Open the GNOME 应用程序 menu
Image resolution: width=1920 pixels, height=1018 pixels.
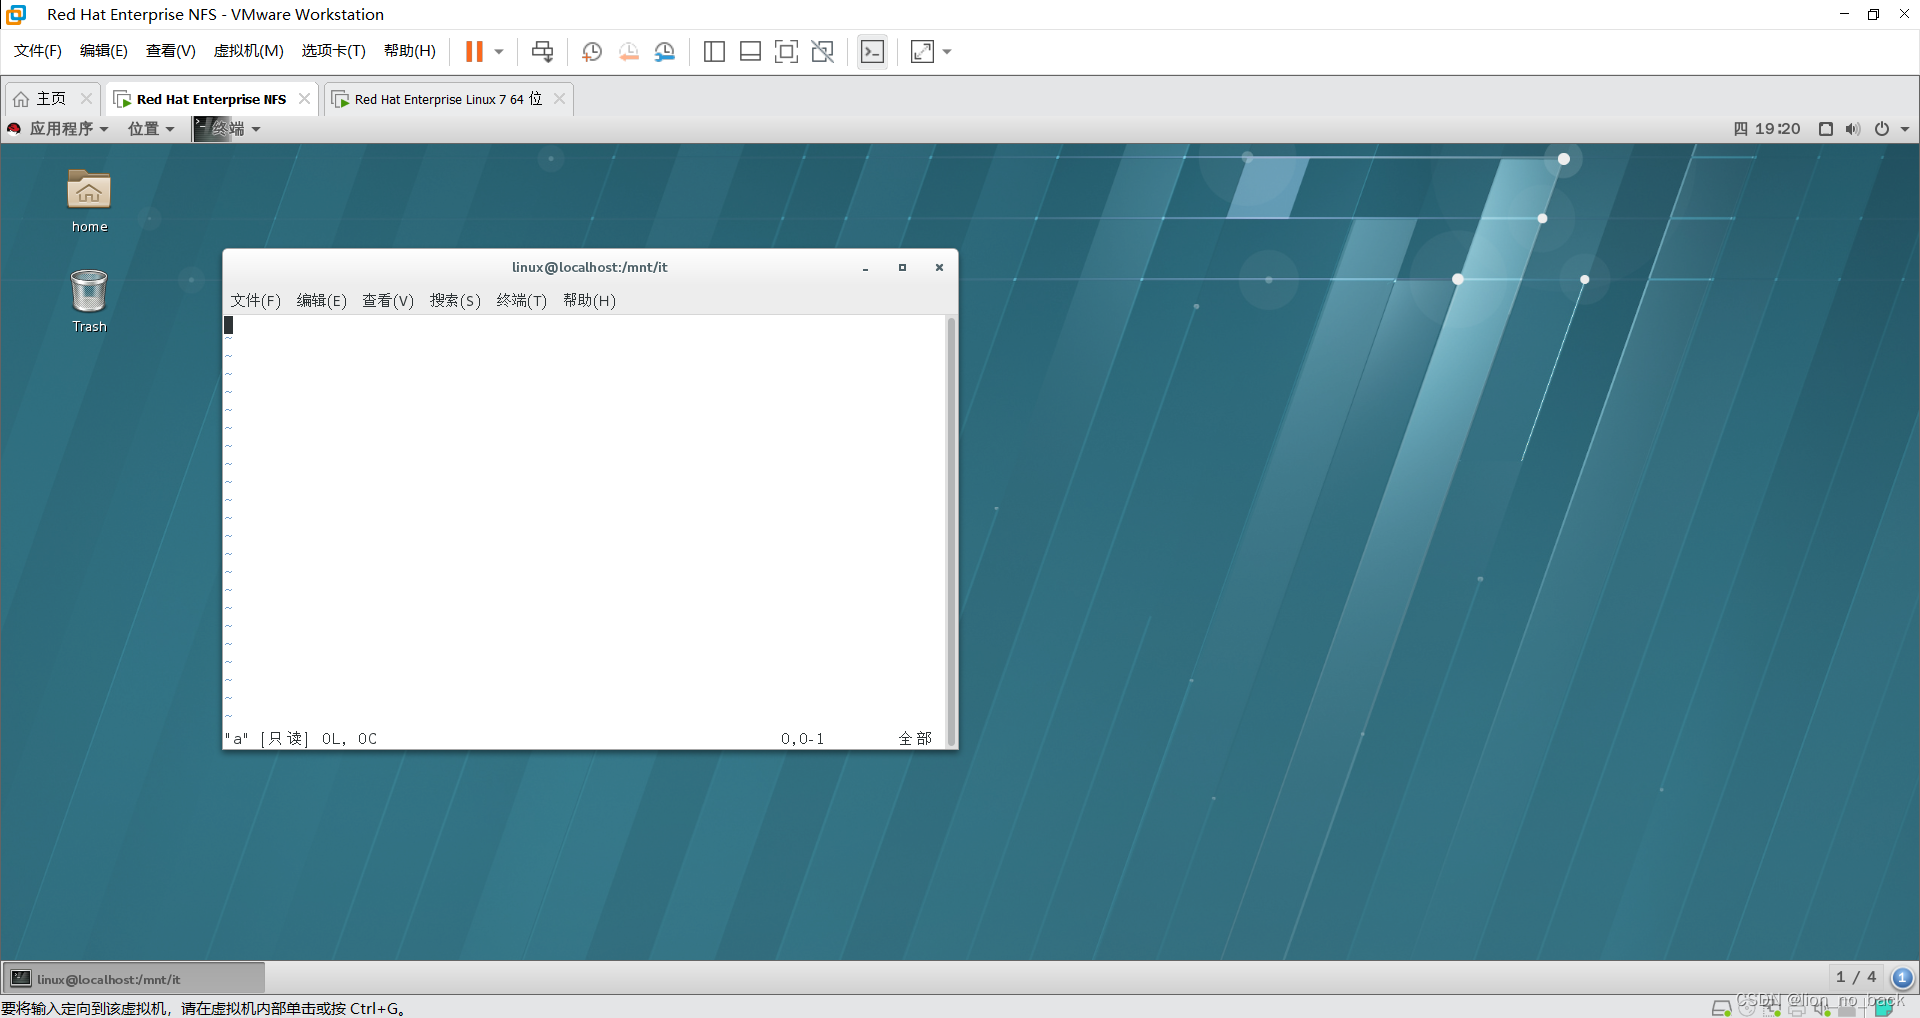tap(58, 128)
